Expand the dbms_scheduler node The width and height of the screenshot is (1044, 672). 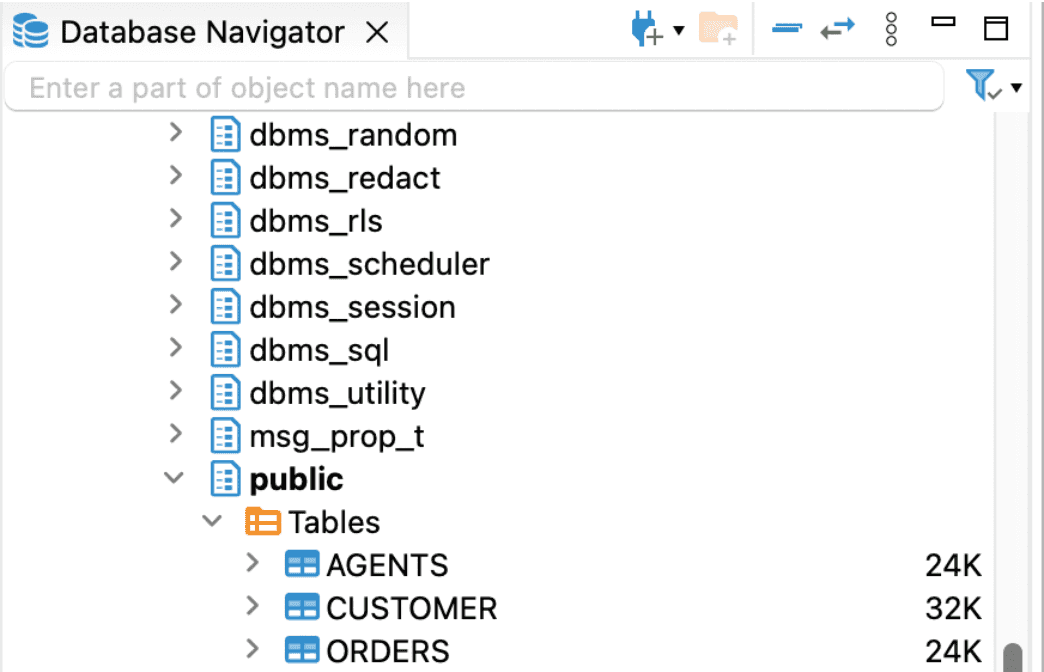[176, 263]
